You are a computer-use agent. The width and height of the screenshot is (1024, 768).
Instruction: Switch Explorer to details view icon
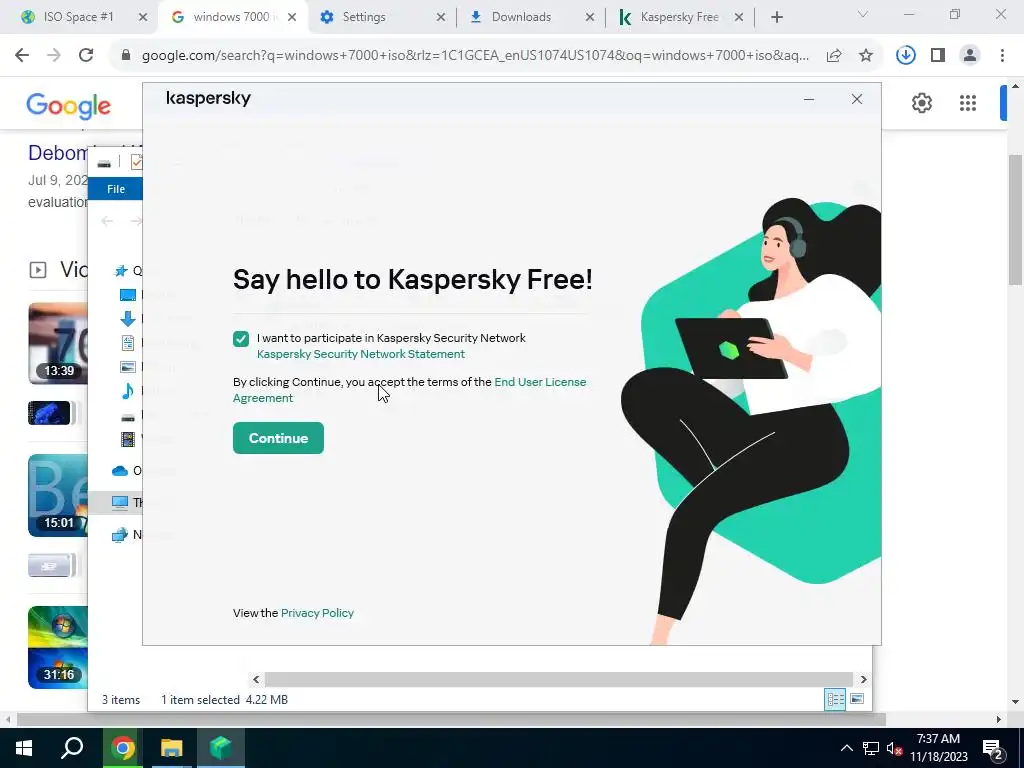[835, 699]
